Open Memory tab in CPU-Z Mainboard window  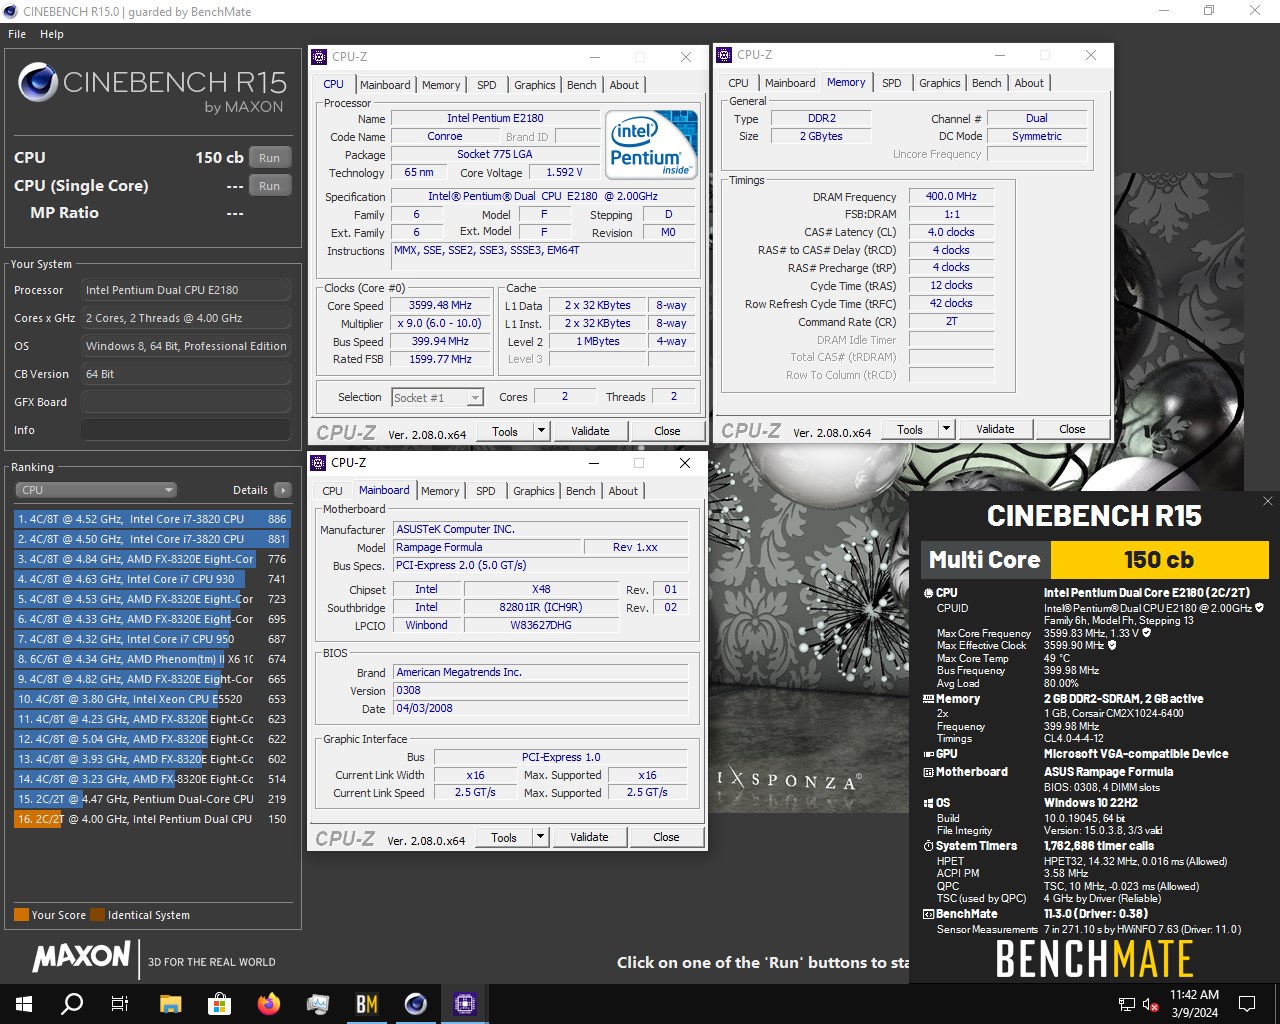(x=440, y=491)
